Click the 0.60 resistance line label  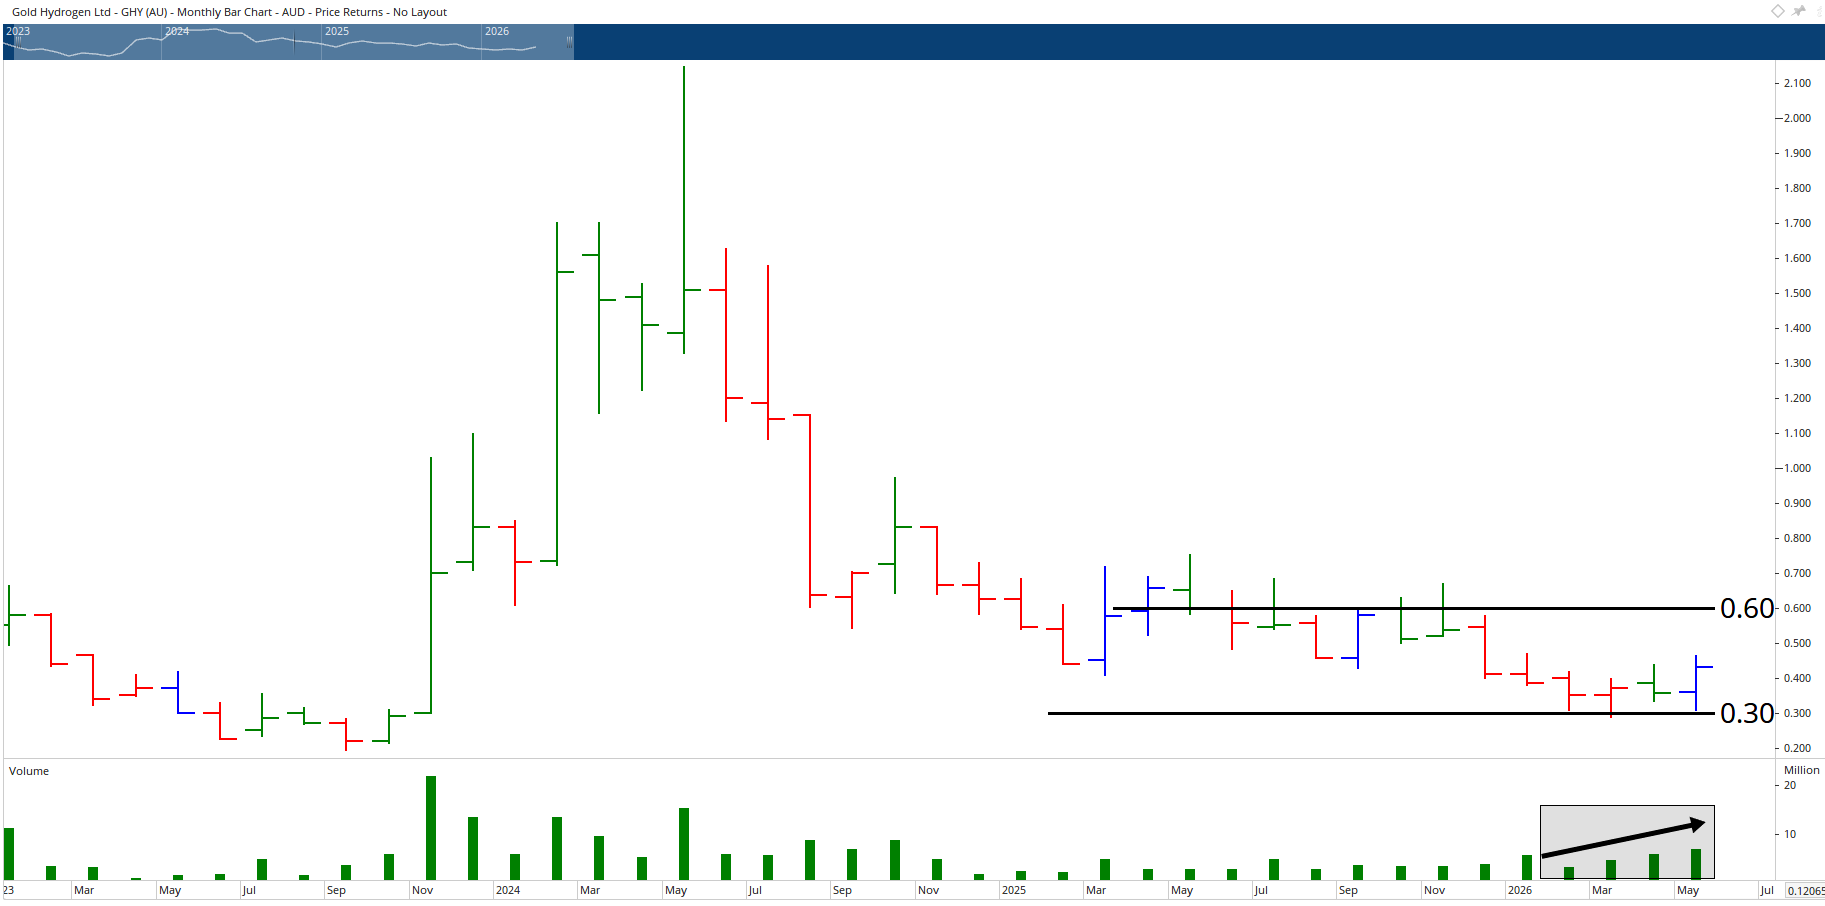coord(1746,608)
